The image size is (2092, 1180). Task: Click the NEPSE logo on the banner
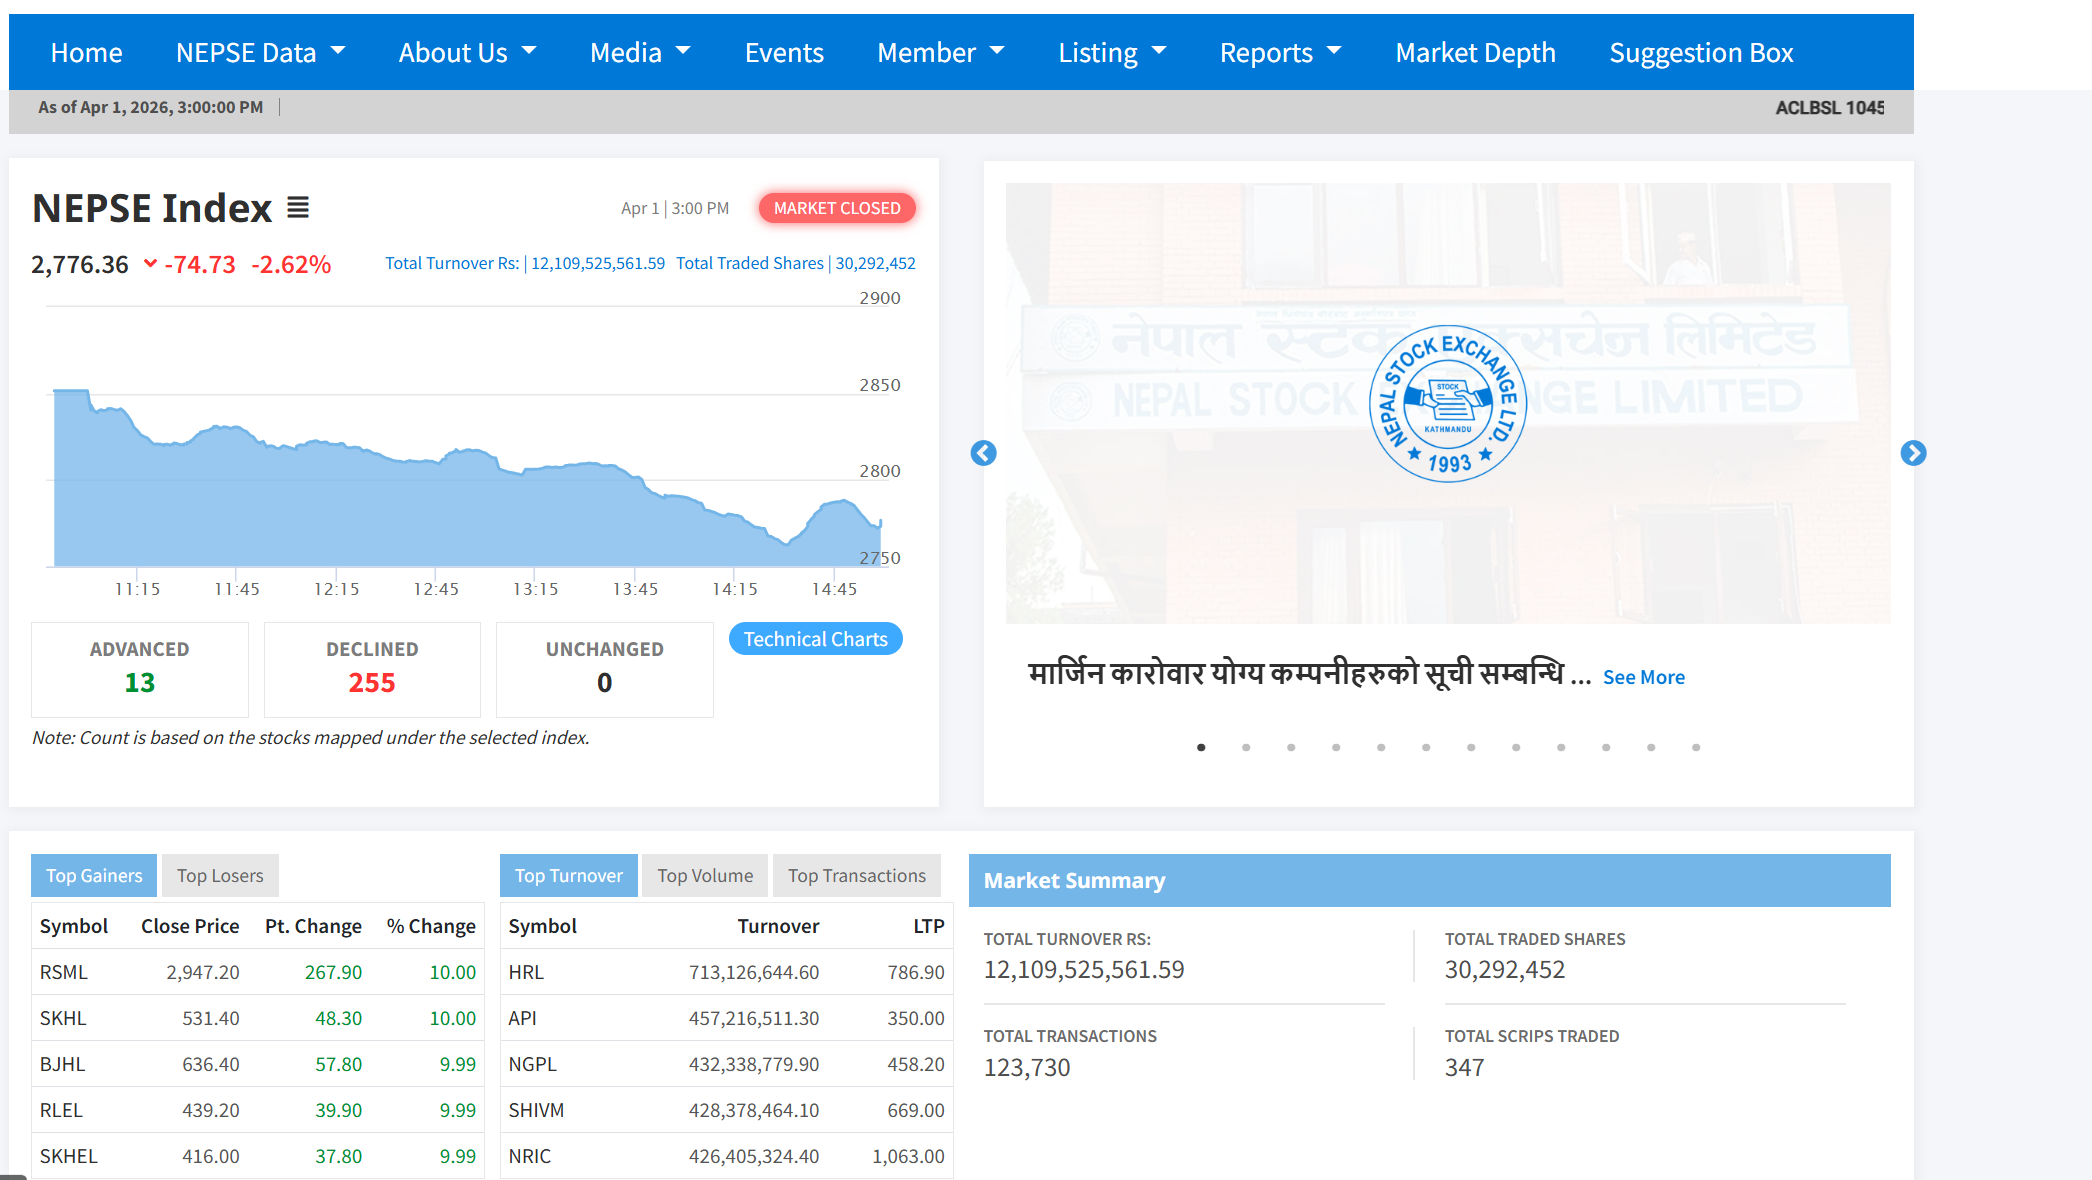(x=1449, y=403)
